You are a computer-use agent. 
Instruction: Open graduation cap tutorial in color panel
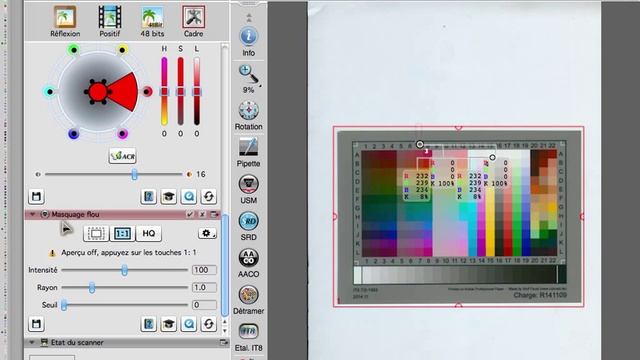[169, 196]
